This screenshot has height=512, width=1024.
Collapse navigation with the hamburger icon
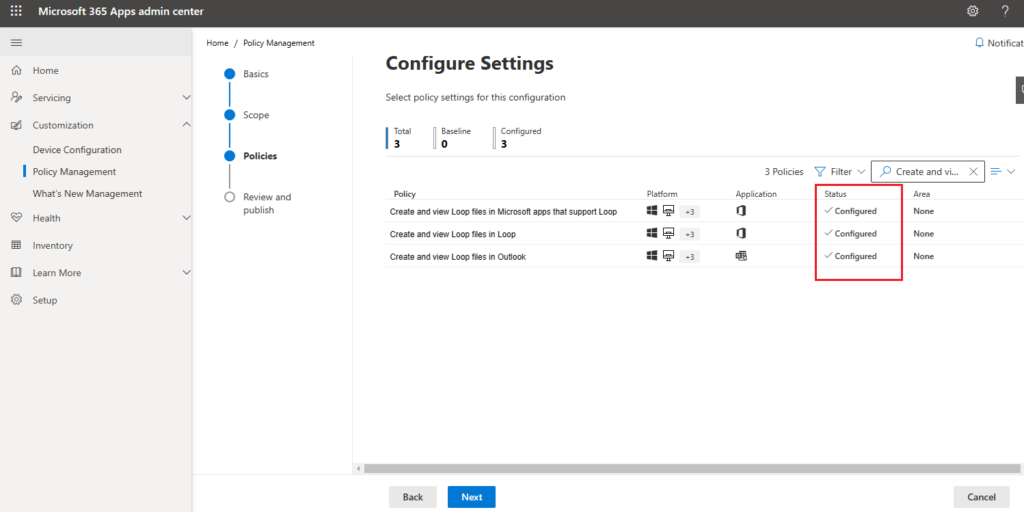[16, 43]
